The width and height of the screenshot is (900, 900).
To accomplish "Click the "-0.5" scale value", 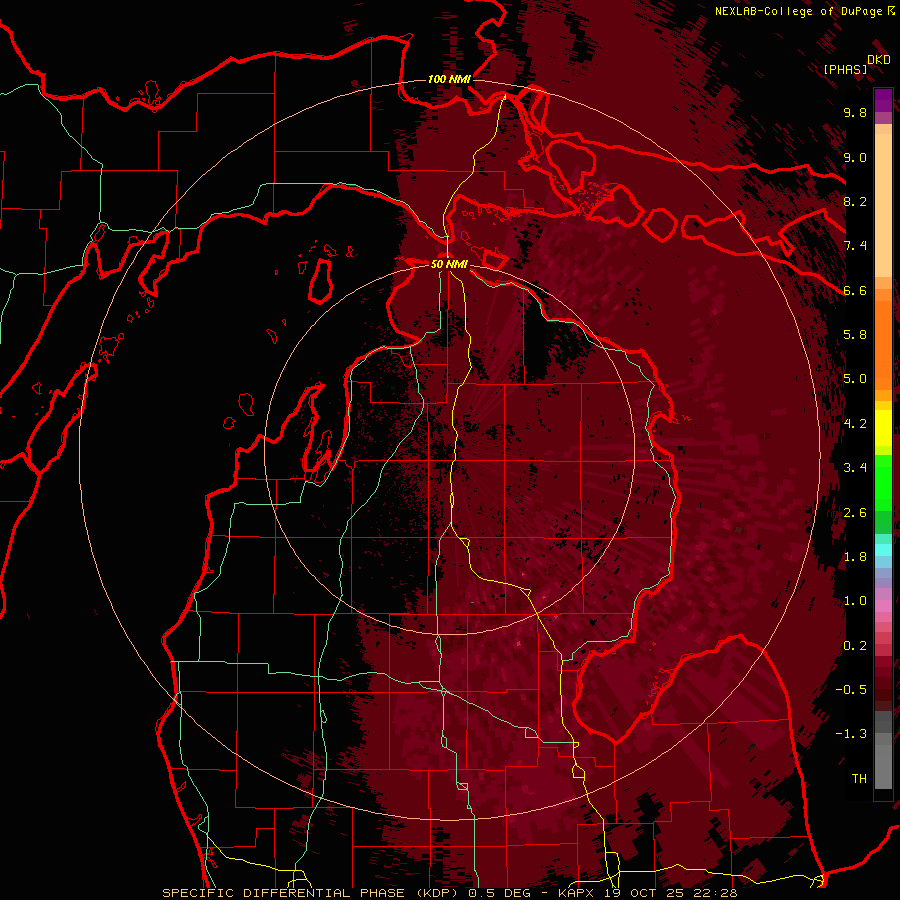I will (x=851, y=690).
